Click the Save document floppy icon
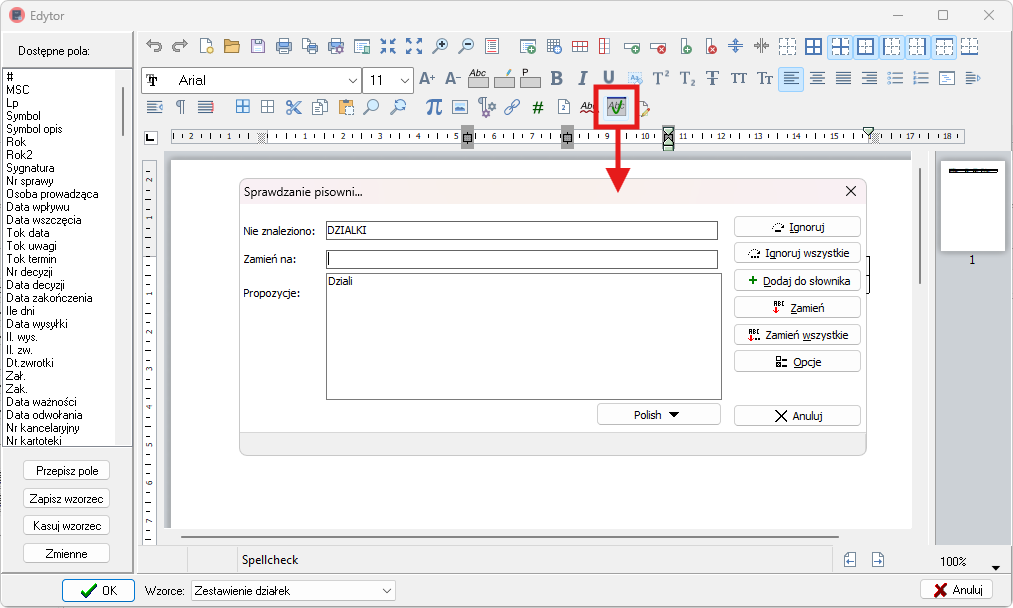 257,46
